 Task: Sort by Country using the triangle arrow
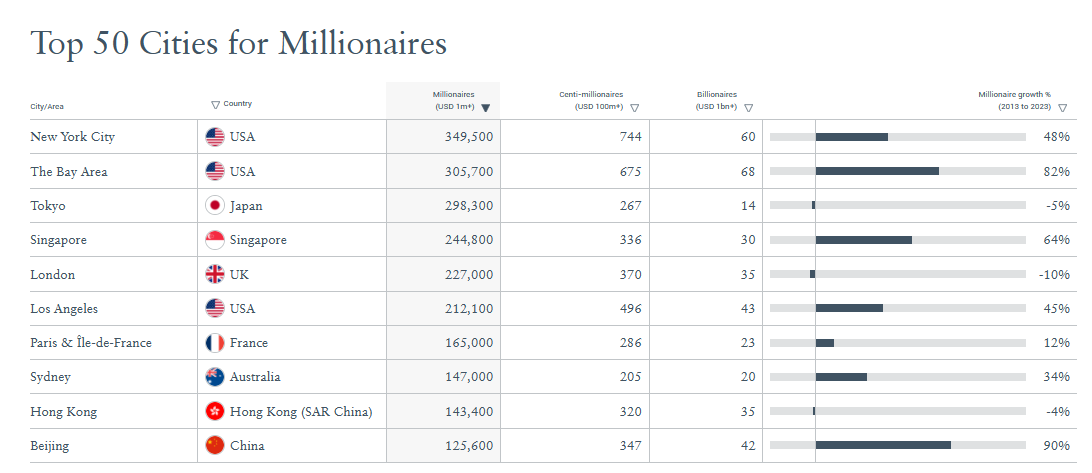[x=215, y=104]
